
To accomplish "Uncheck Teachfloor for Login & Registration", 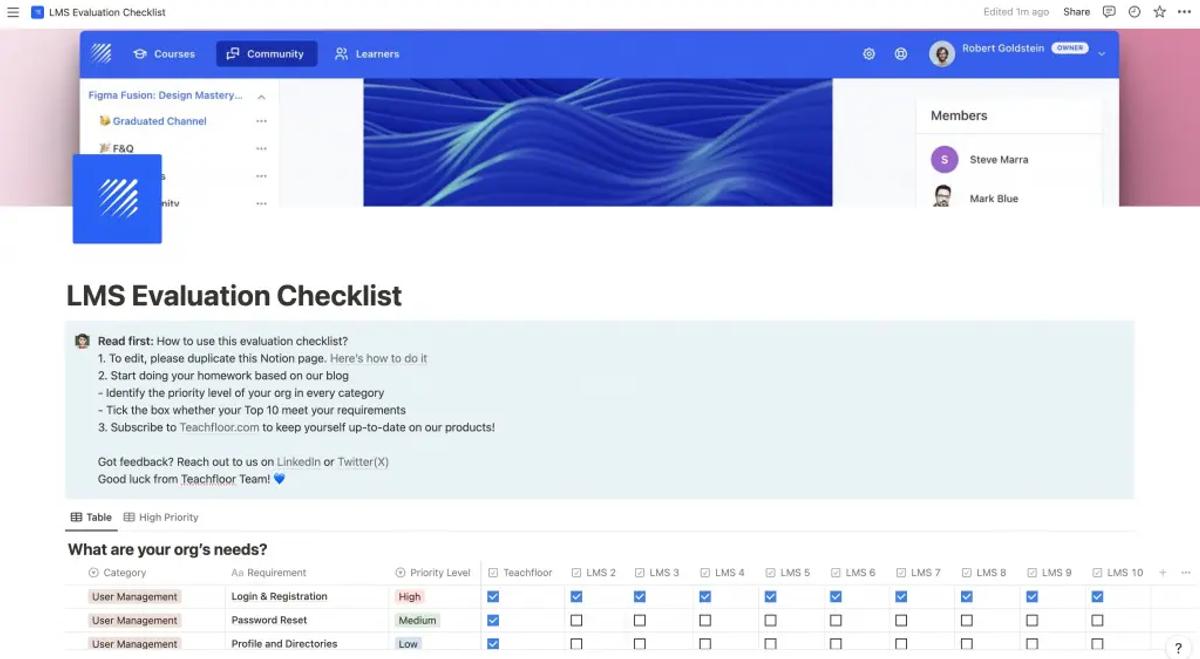I will click(493, 597).
